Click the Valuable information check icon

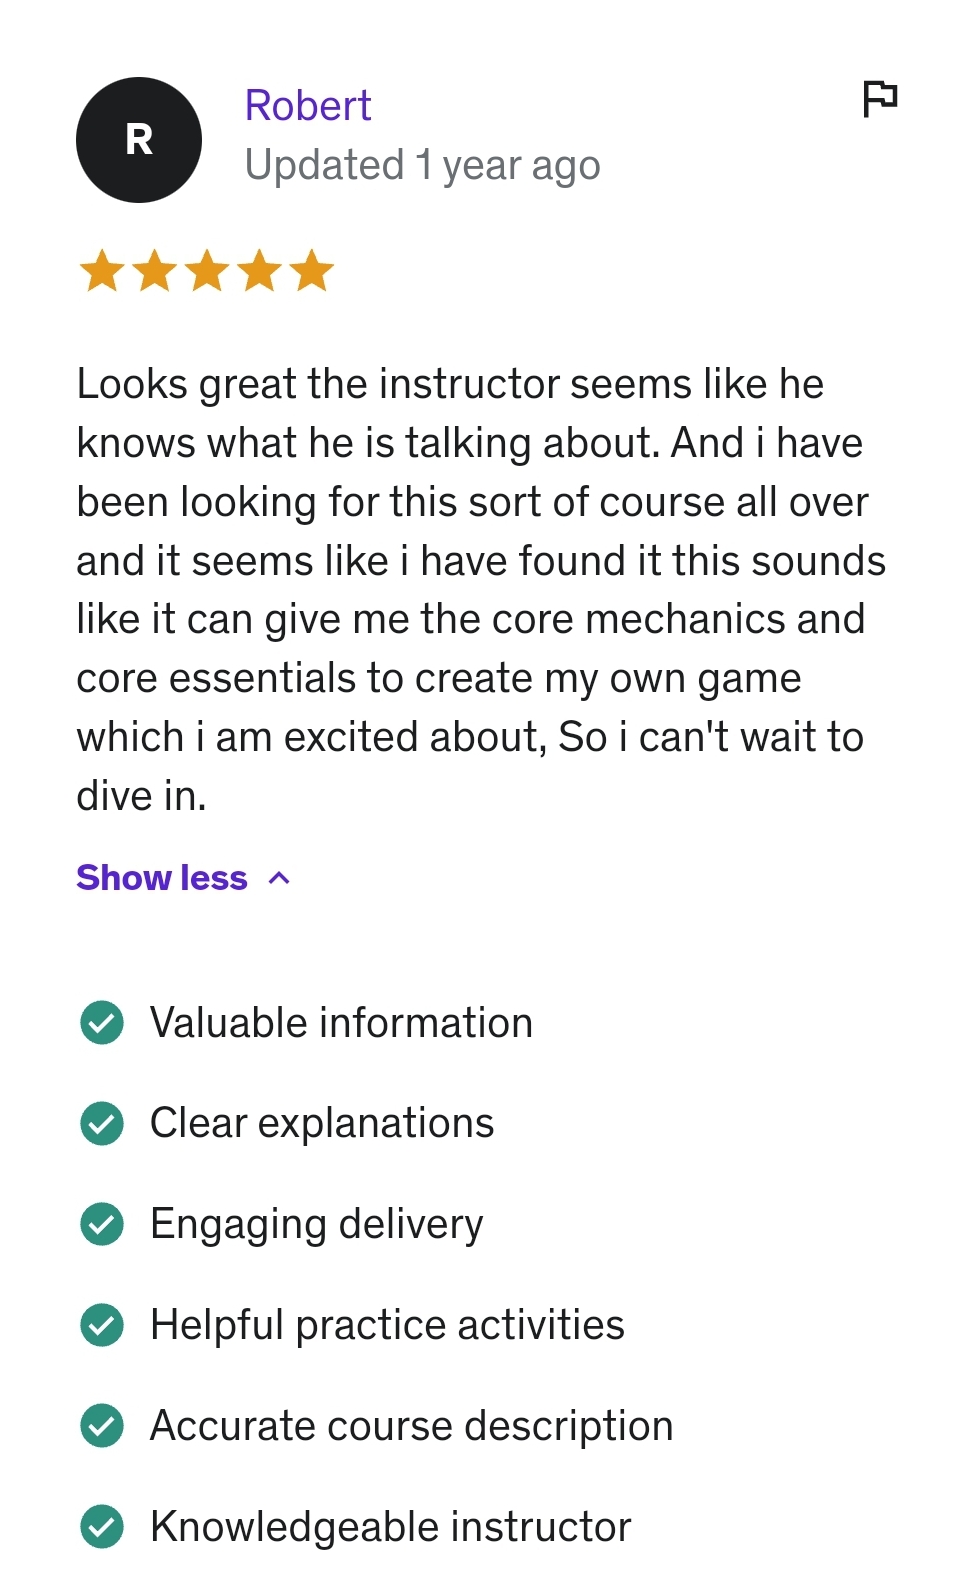click(102, 1022)
